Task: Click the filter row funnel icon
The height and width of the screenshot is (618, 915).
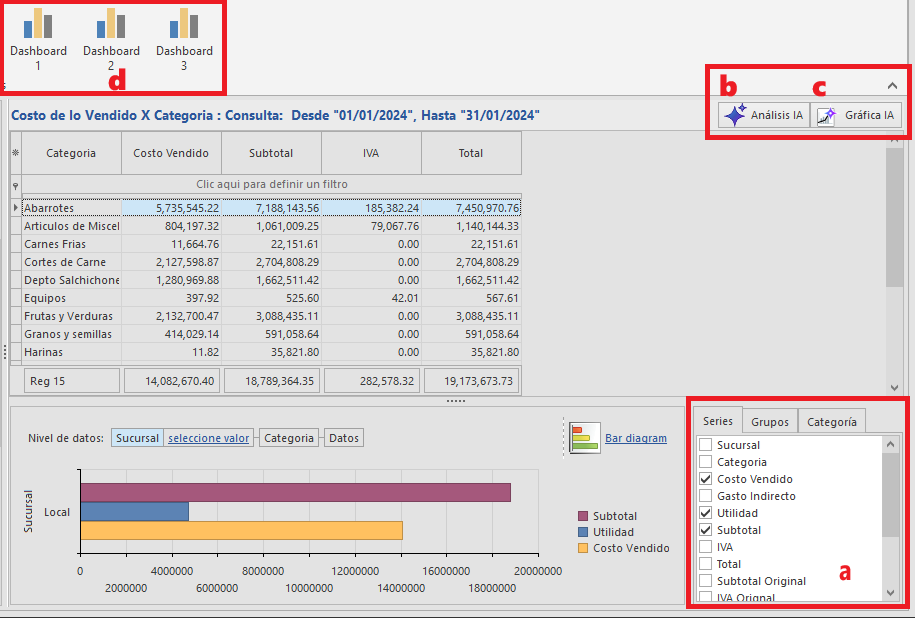Action: pyautogui.click(x=16, y=186)
